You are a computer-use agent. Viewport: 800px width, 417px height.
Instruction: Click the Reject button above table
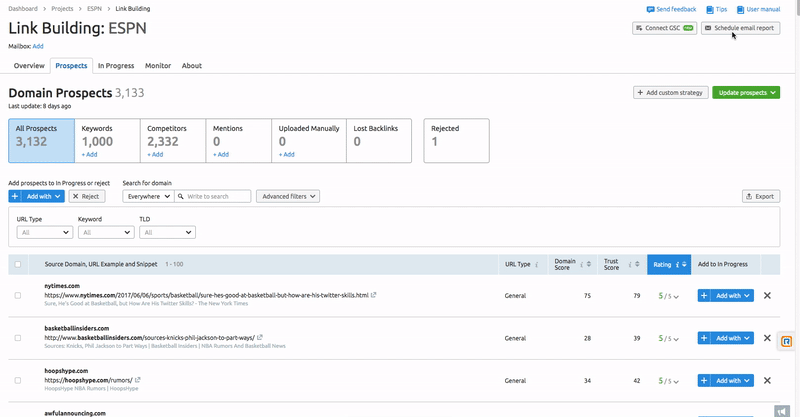(x=87, y=196)
